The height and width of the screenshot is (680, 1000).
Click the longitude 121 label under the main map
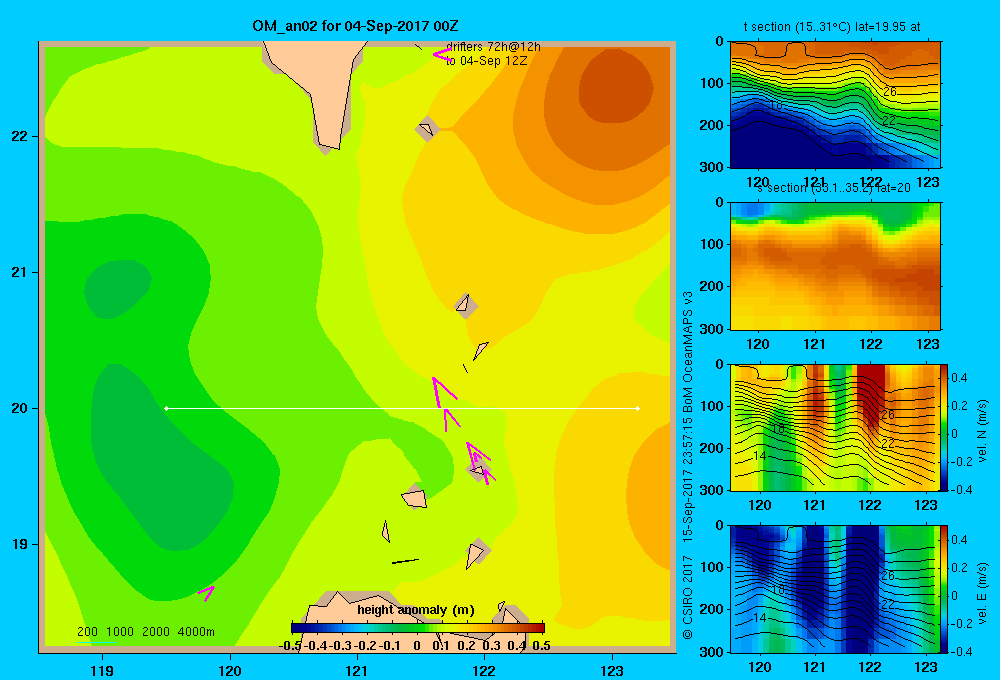pos(357,670)
